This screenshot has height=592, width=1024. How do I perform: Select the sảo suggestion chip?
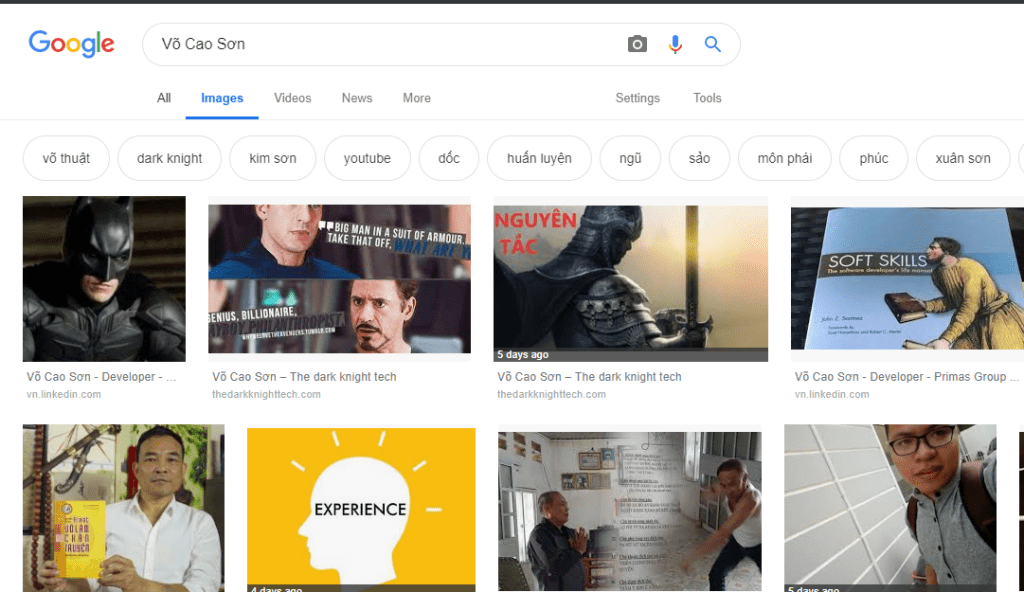[699, 158]
